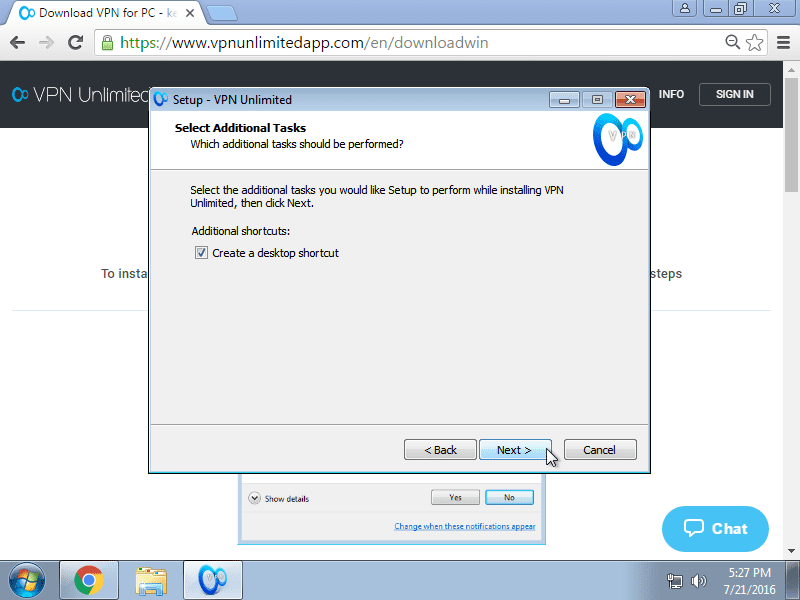This screenshot has height=600, width=800.
Task: Uncheck Create a desktop shortcut
Action: click(202, 252)
